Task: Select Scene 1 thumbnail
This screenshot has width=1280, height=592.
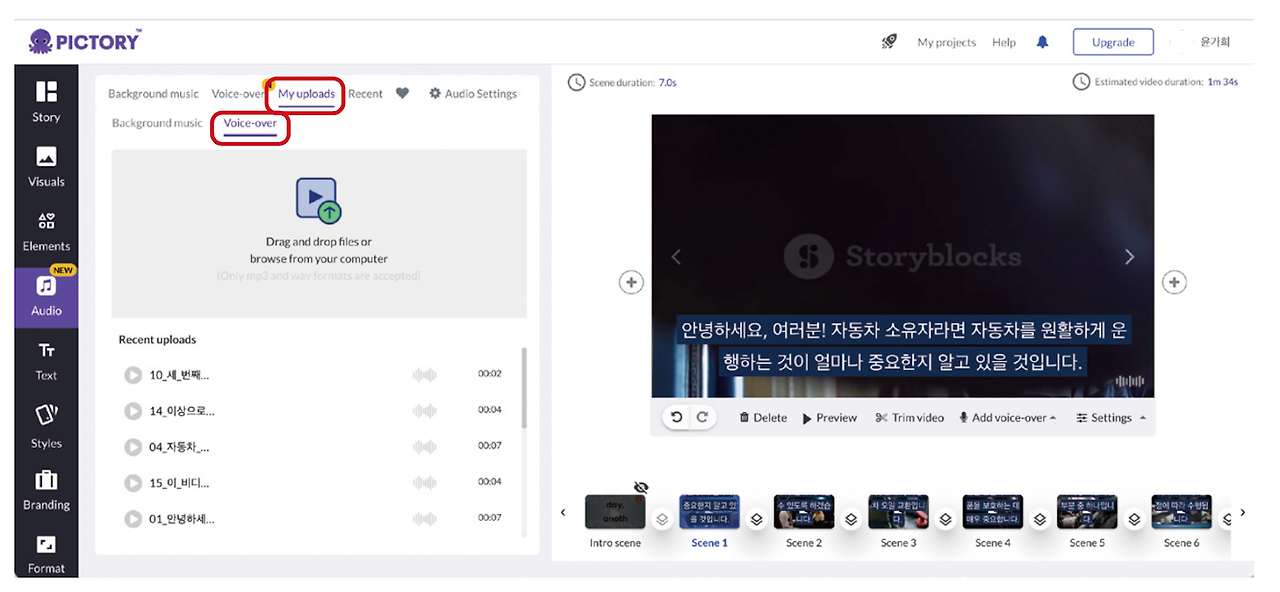Action: point(710,512)
